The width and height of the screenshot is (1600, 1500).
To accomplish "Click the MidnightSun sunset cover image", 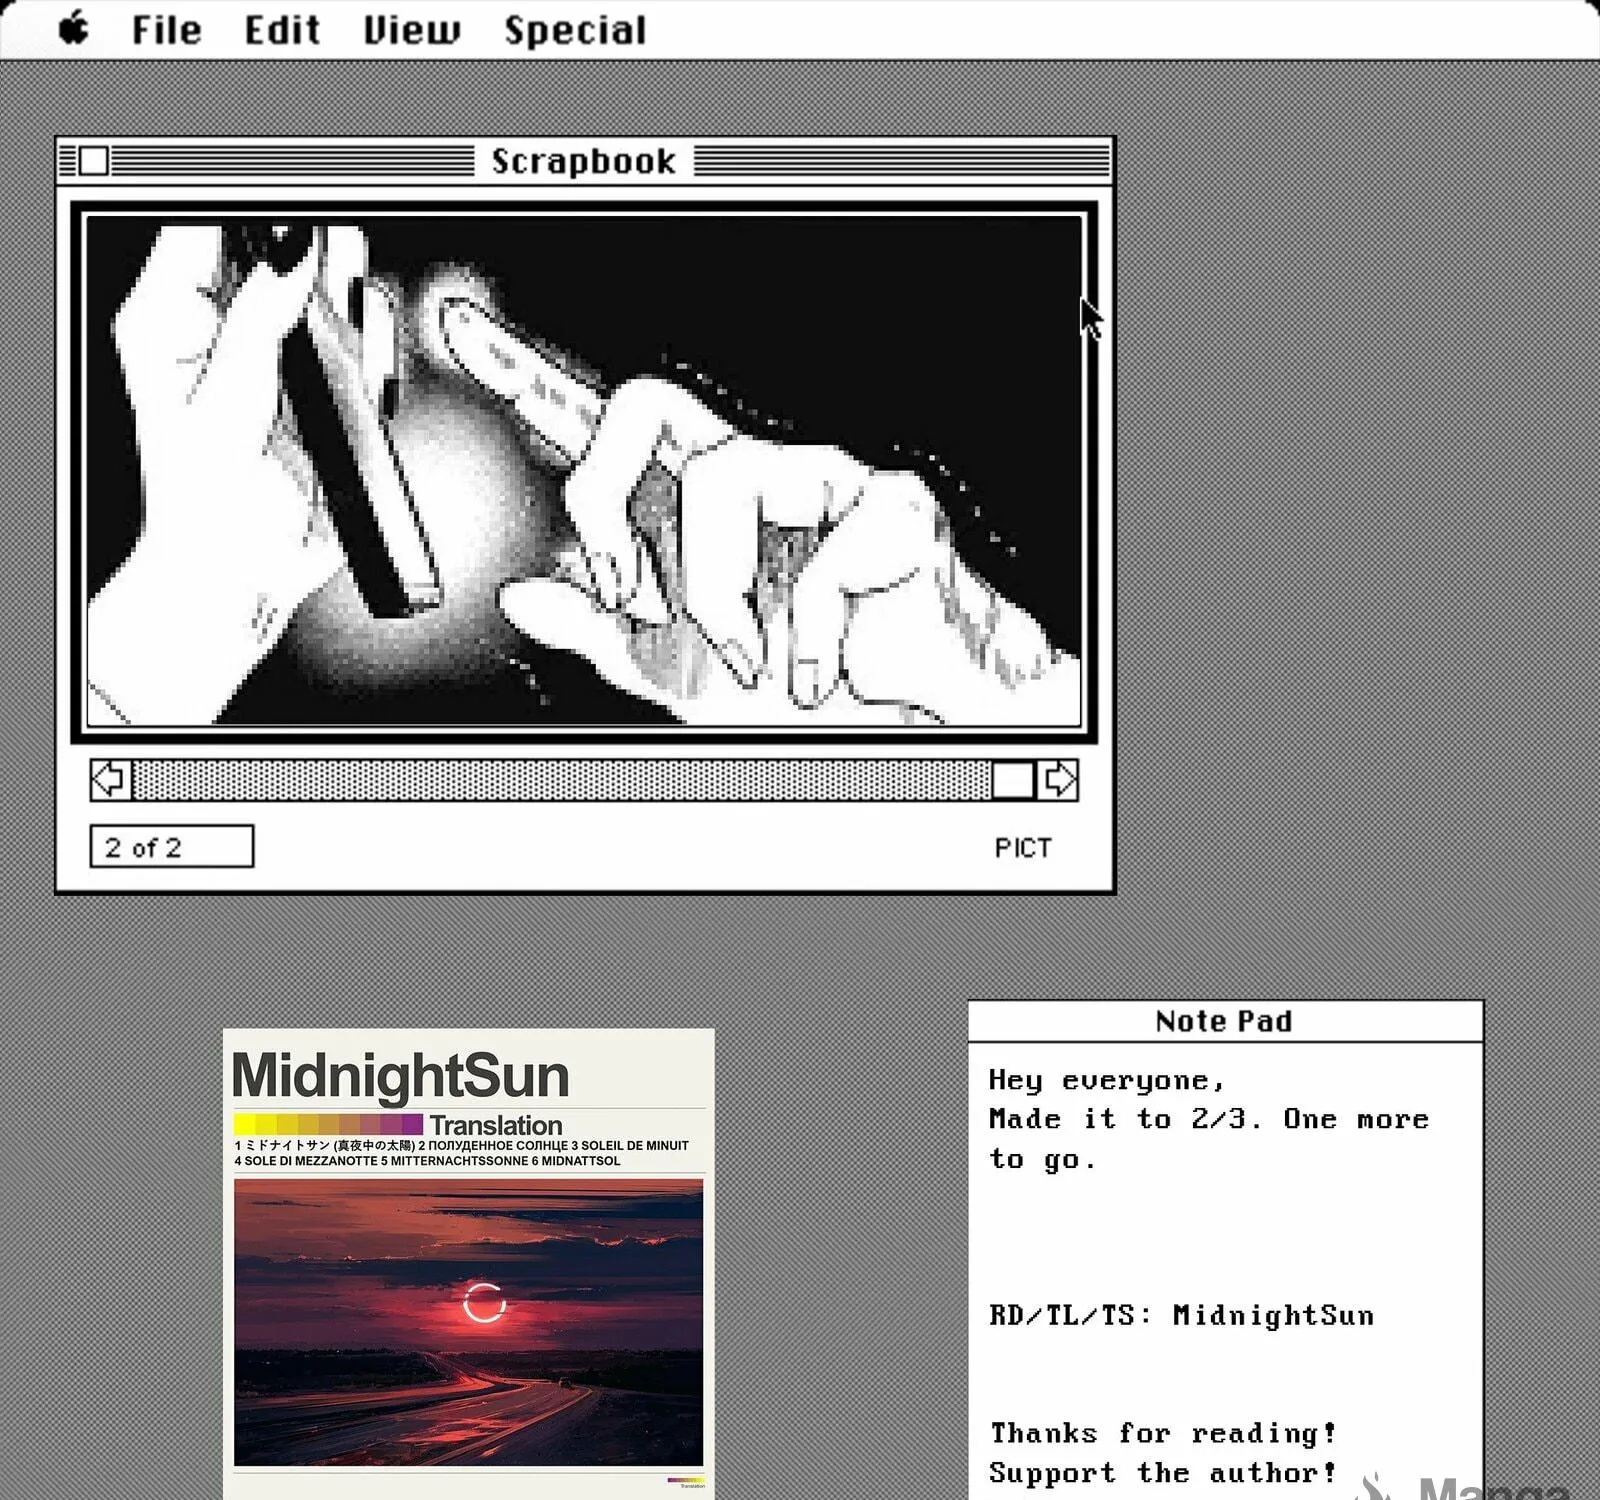I will coord(468,1323).
